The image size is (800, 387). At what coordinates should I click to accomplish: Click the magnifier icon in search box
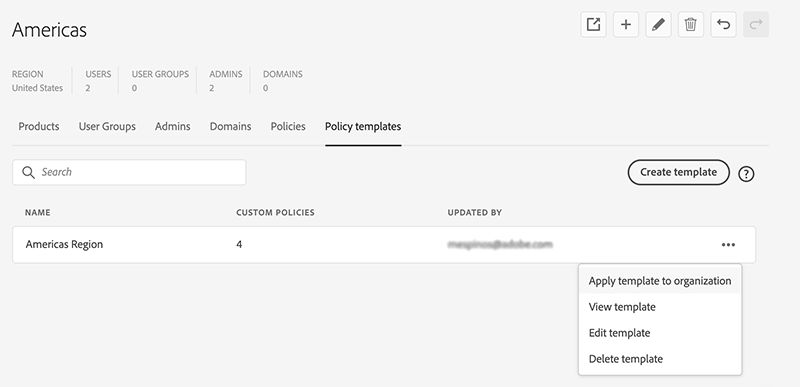28,172
